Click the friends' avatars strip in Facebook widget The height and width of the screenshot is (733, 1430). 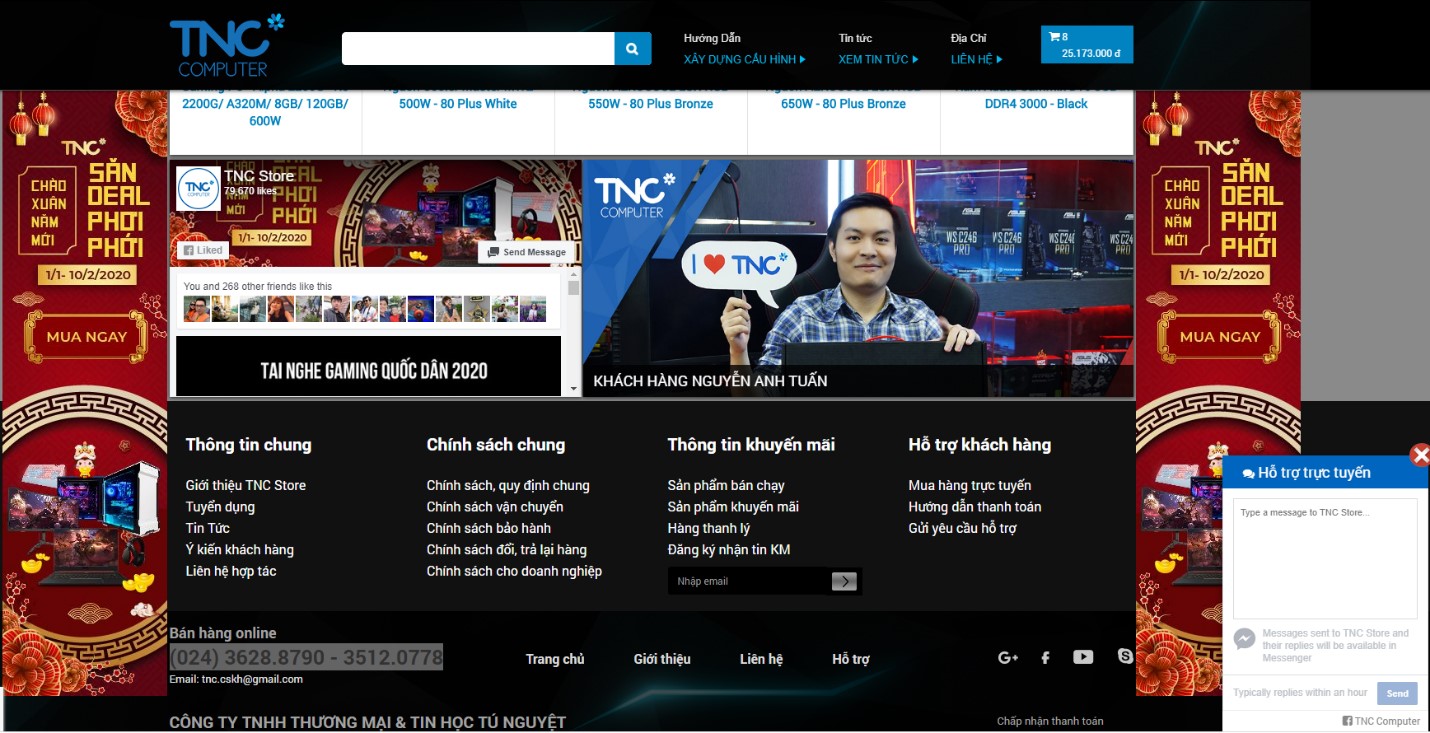pyautogui.click(x=365, y=309)
